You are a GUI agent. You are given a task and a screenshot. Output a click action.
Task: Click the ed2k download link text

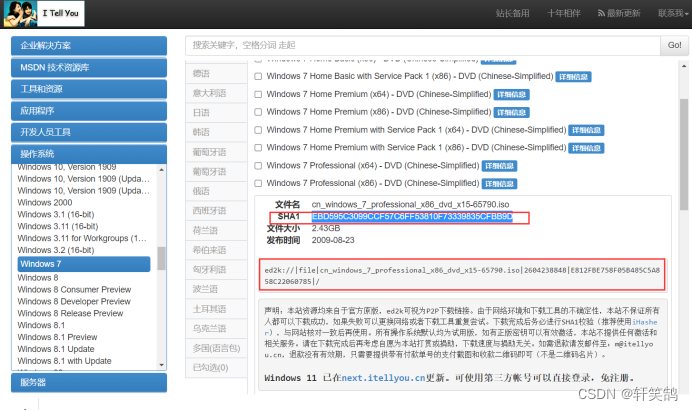coord(462,275)
